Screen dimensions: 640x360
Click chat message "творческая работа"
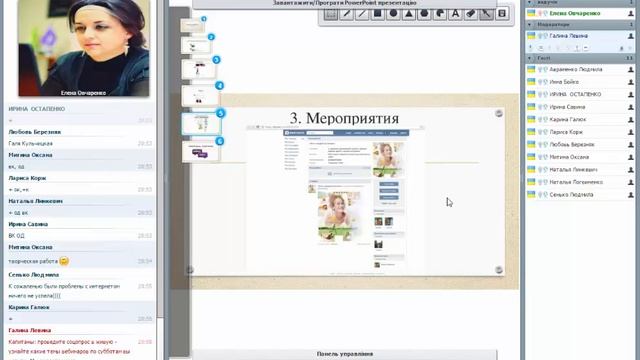tap(33, 261)
